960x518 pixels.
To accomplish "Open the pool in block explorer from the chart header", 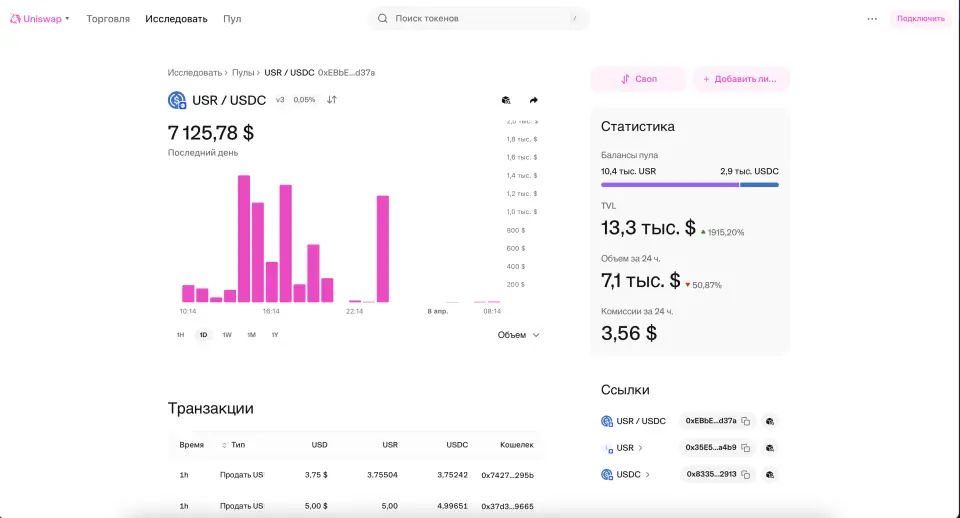I will (506, 100).
